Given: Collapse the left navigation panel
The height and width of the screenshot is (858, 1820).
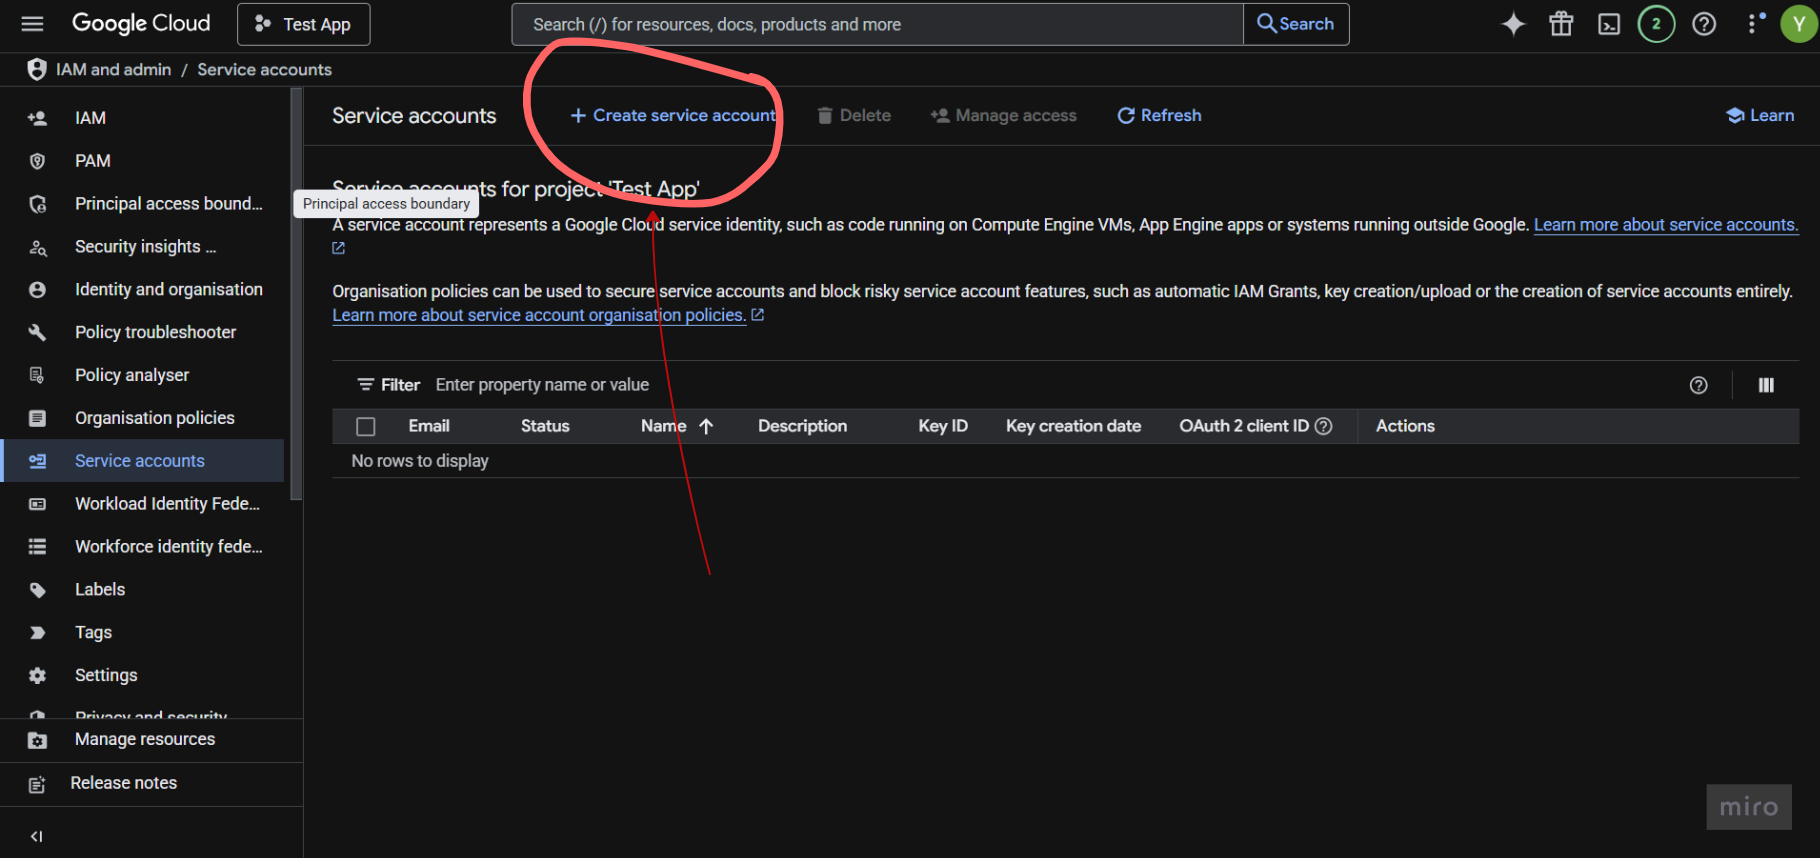Looking at the screenshot, I should (x=37, y=836).
